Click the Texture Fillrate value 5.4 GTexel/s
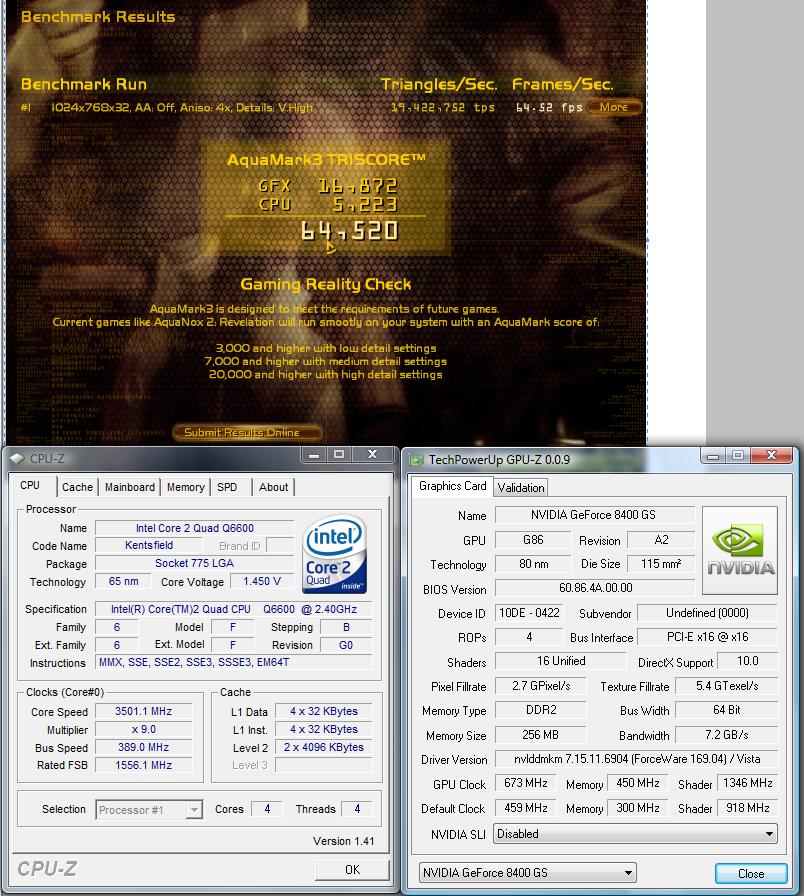Image resolution: width=804 pixels, height=896 pixels. coord(727,686)
